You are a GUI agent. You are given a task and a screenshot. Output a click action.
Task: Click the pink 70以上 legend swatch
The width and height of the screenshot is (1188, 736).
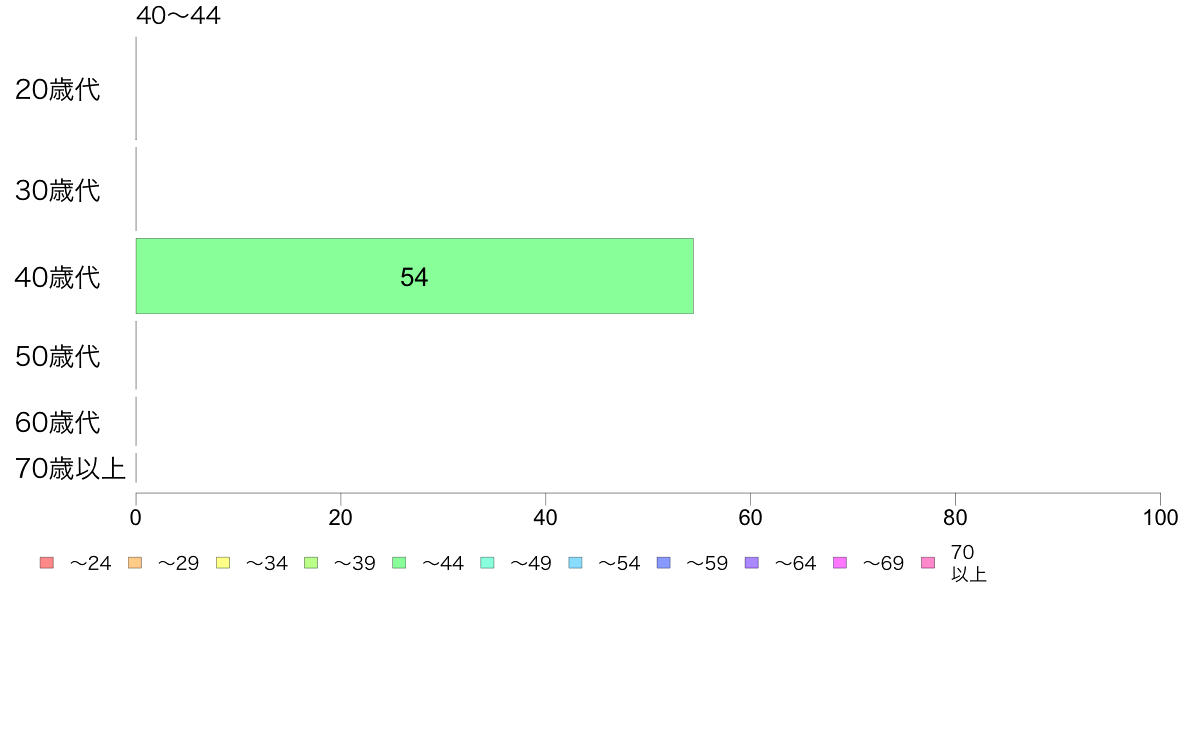click(x=928, y=562)
